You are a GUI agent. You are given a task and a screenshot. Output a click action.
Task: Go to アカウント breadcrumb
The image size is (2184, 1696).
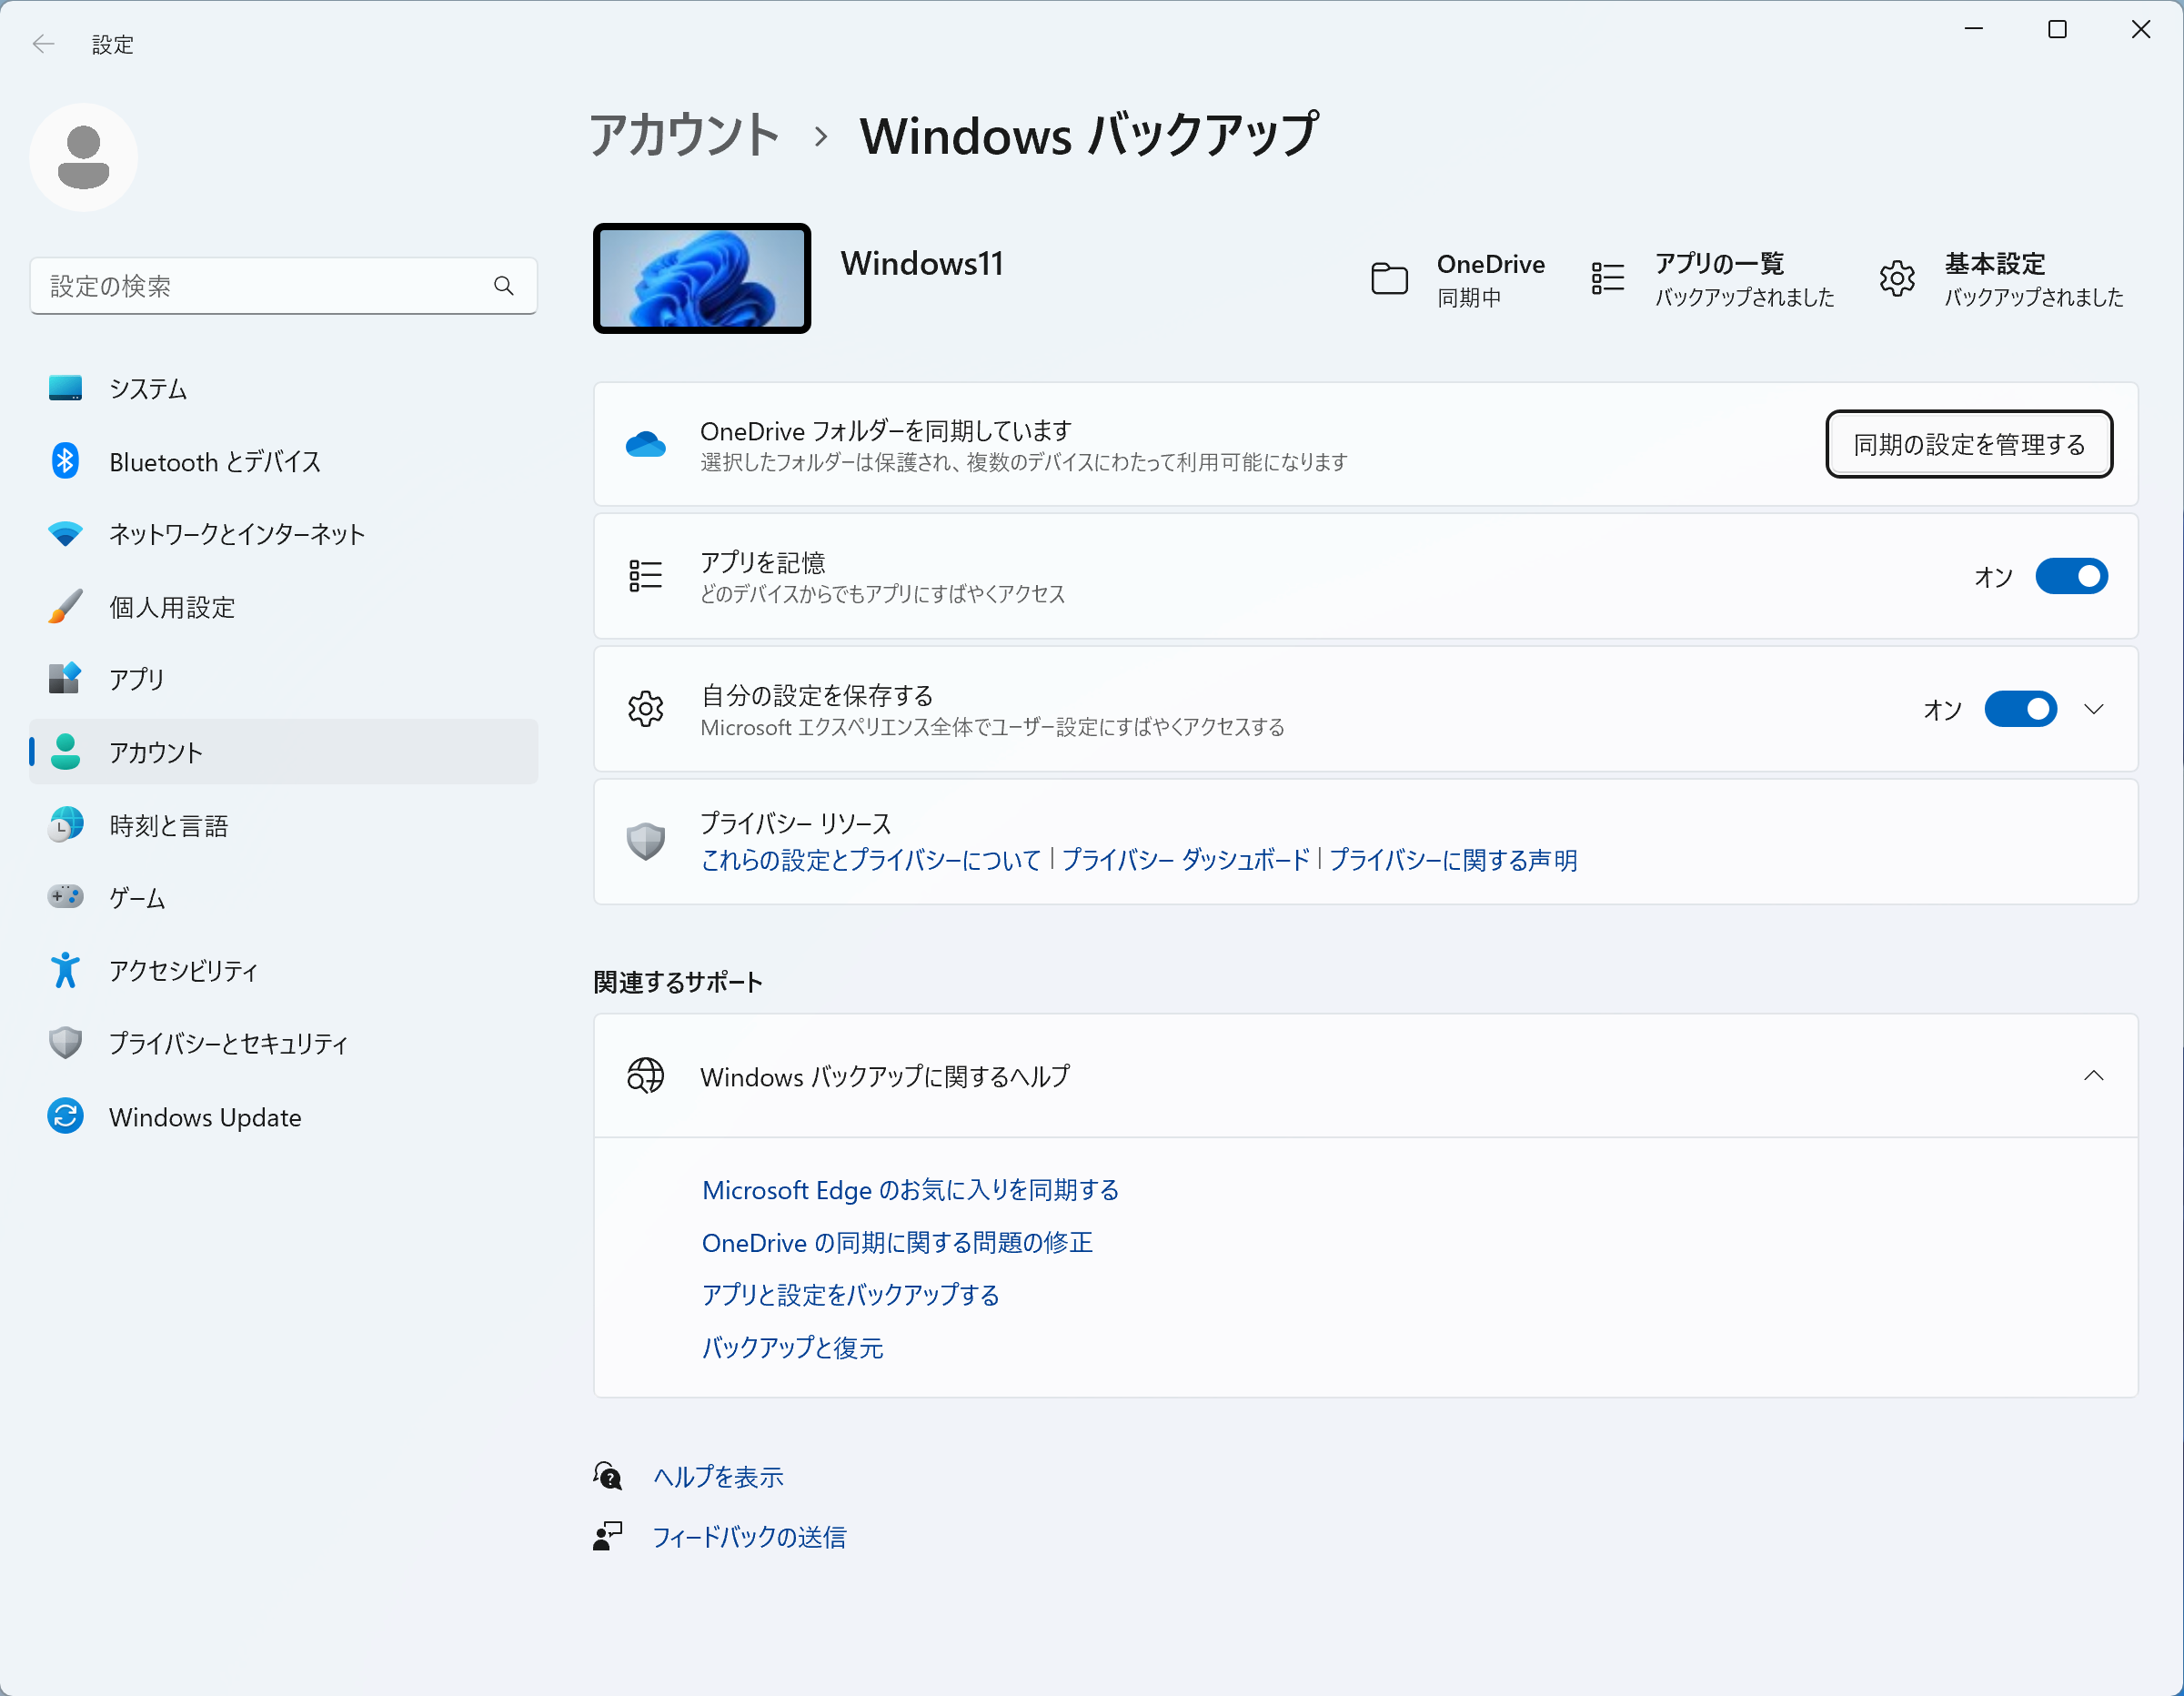point(684,135)
